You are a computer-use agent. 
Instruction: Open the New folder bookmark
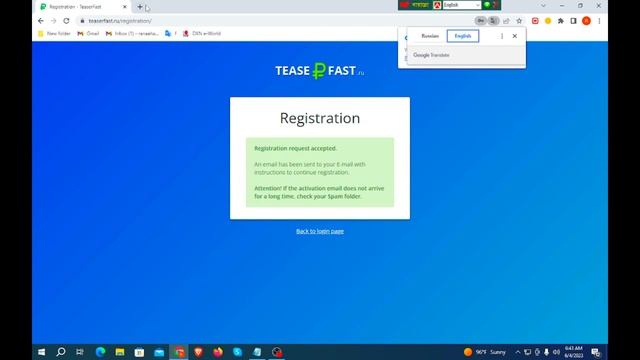[54, 33]
